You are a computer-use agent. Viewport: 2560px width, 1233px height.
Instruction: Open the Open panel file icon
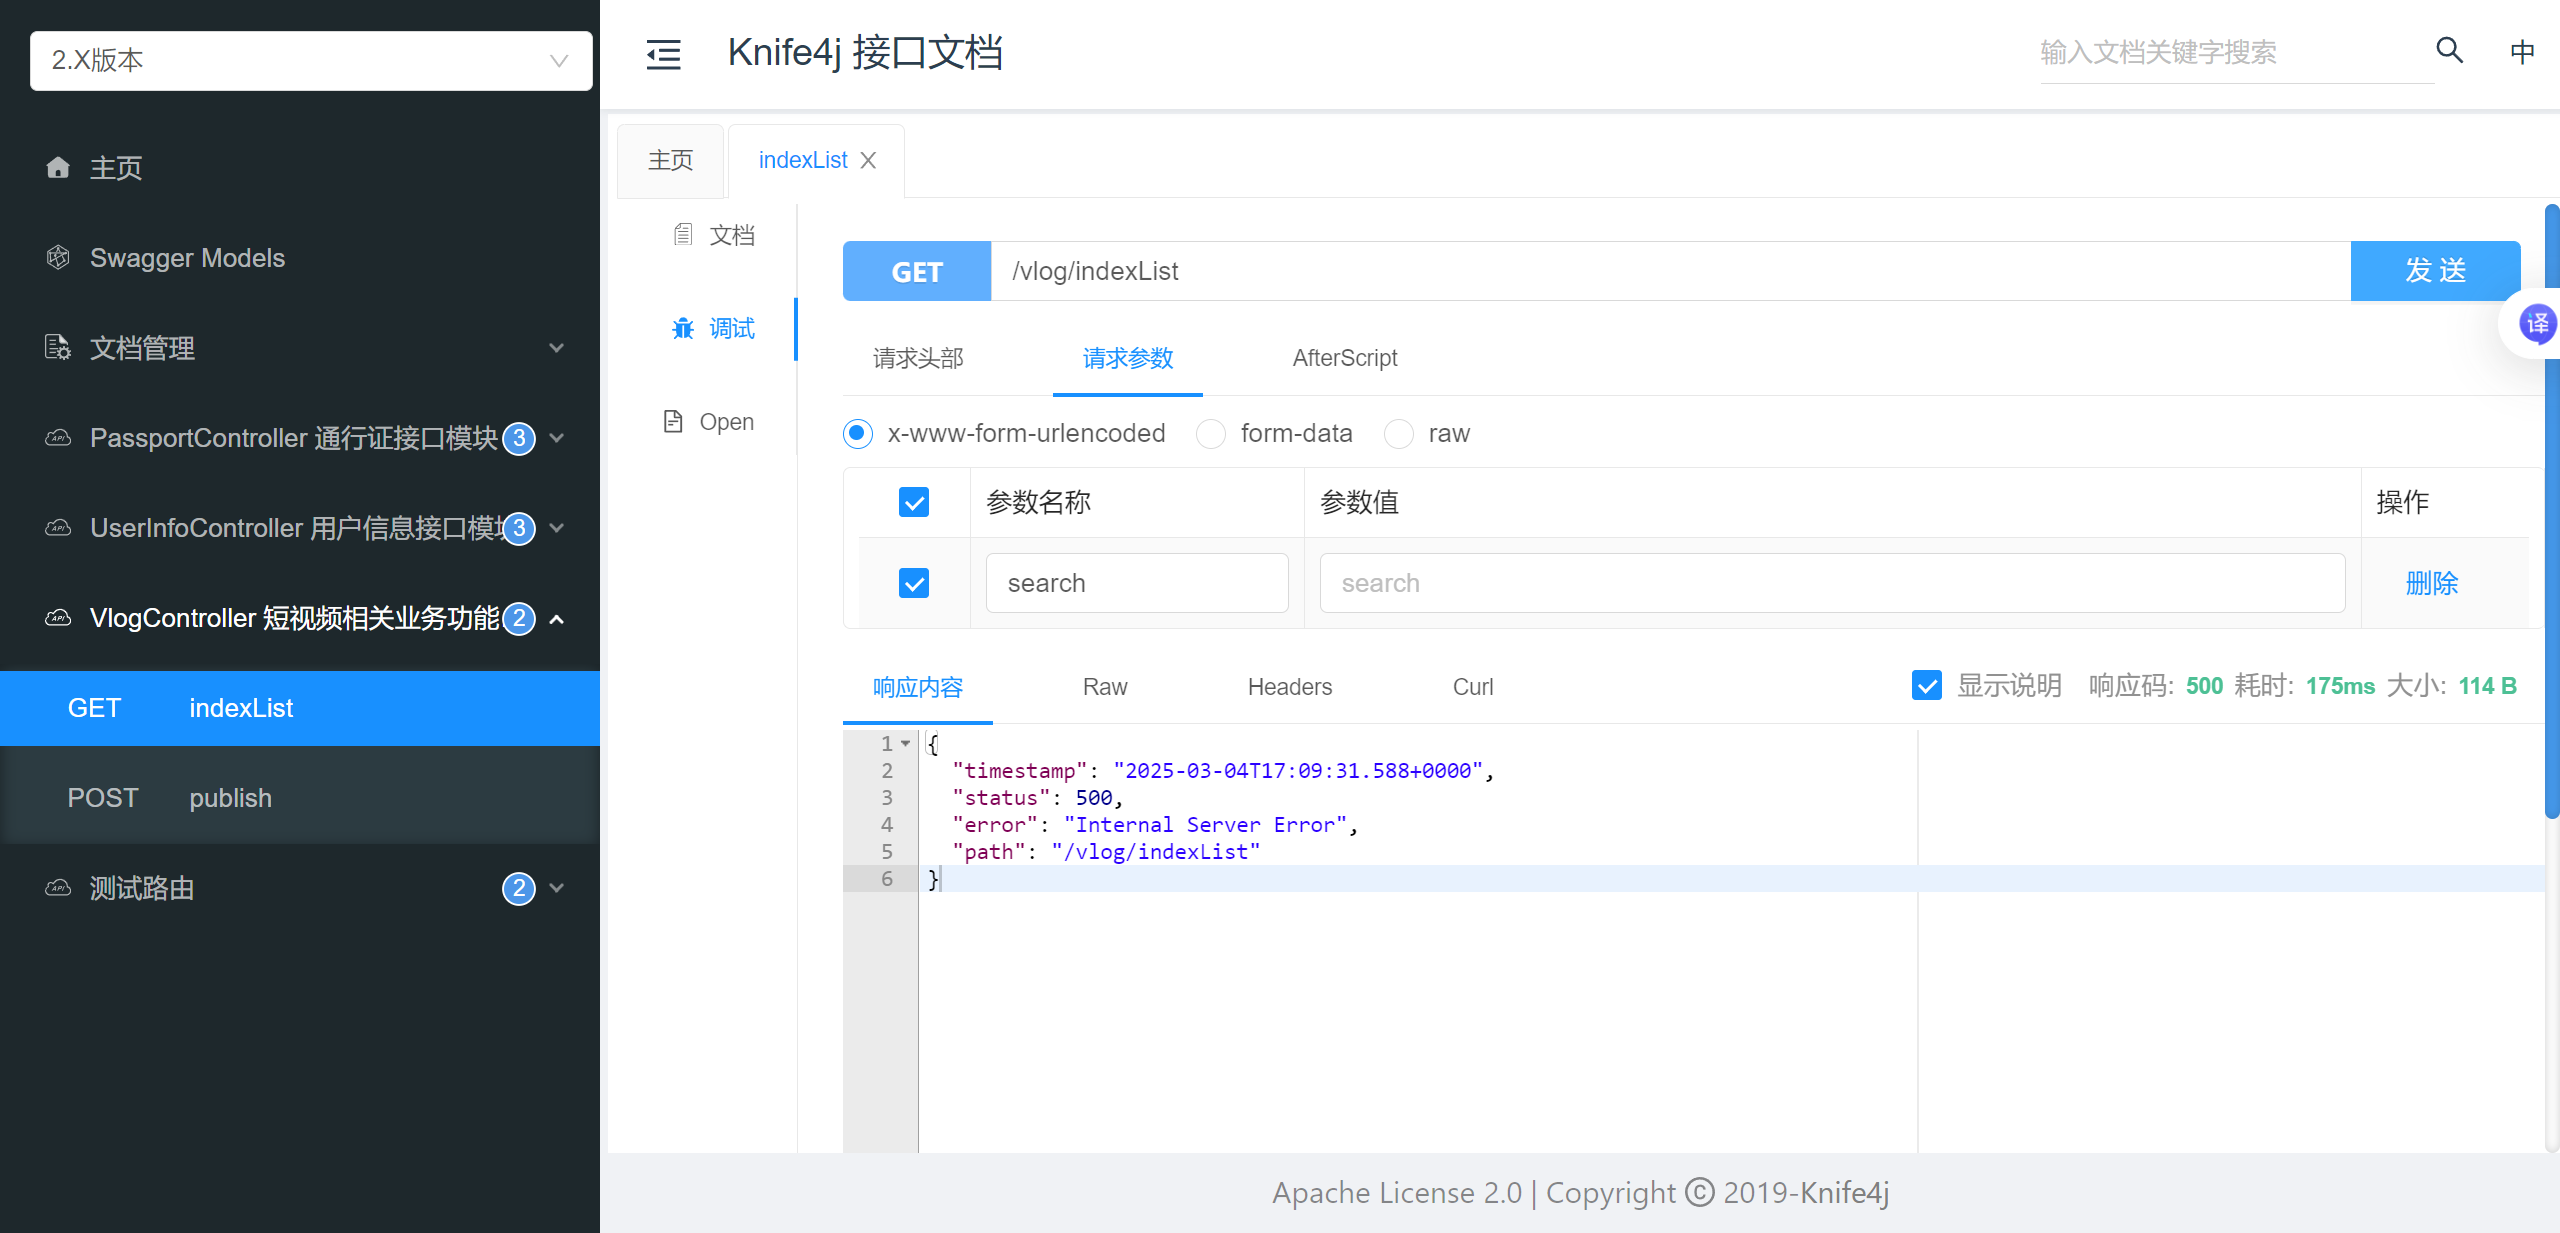[x=673, y=422]
